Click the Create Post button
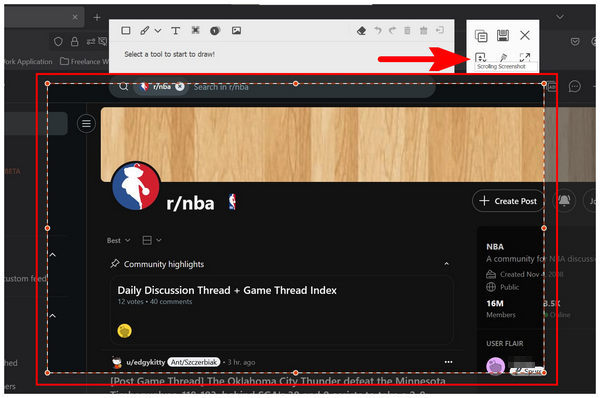Screen dimensions: 600x398 pyautogui.click(x=509, y=201)
